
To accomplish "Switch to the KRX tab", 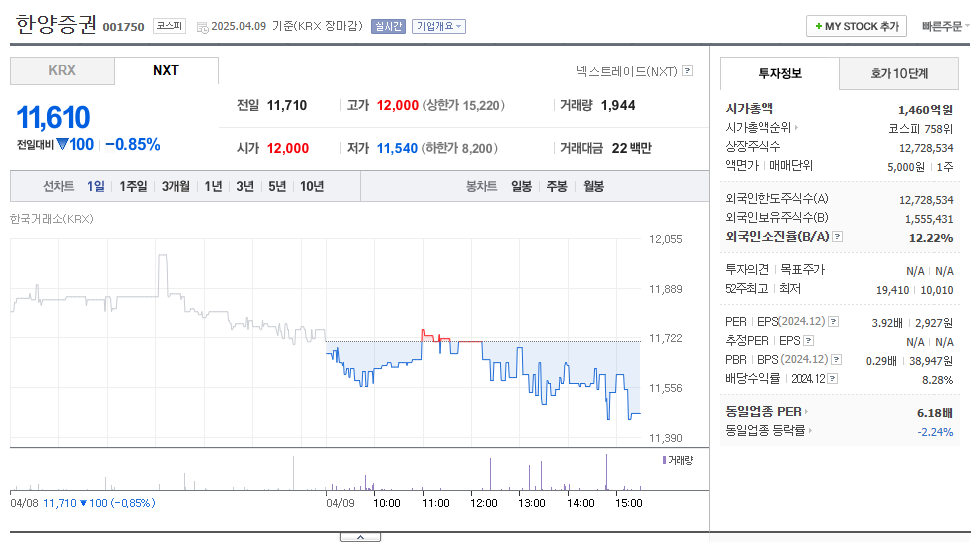I will pyautogui.click(x=62, y=71).
